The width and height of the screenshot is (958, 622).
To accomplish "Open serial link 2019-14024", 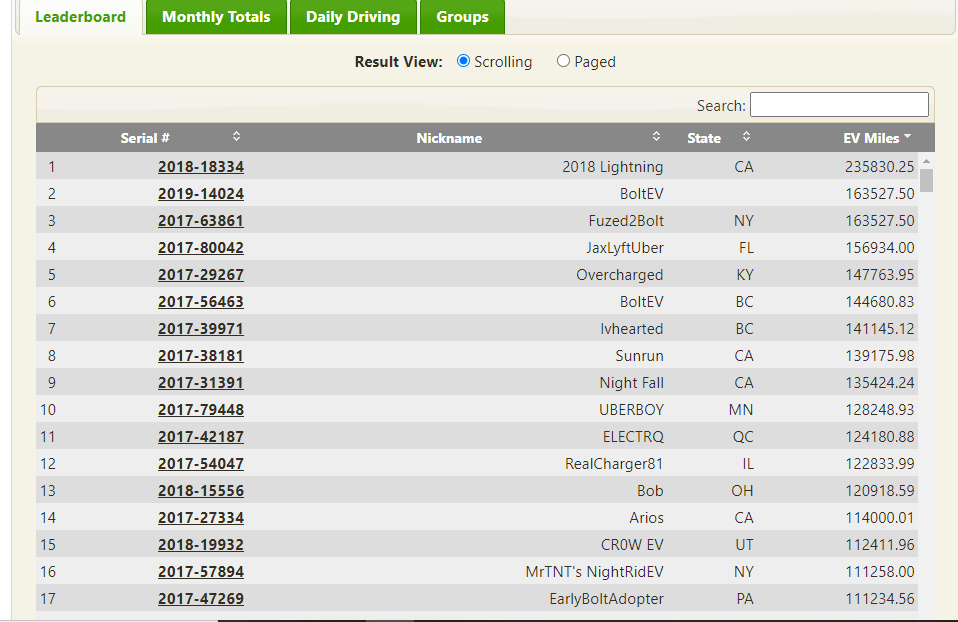I will [200, 194].
